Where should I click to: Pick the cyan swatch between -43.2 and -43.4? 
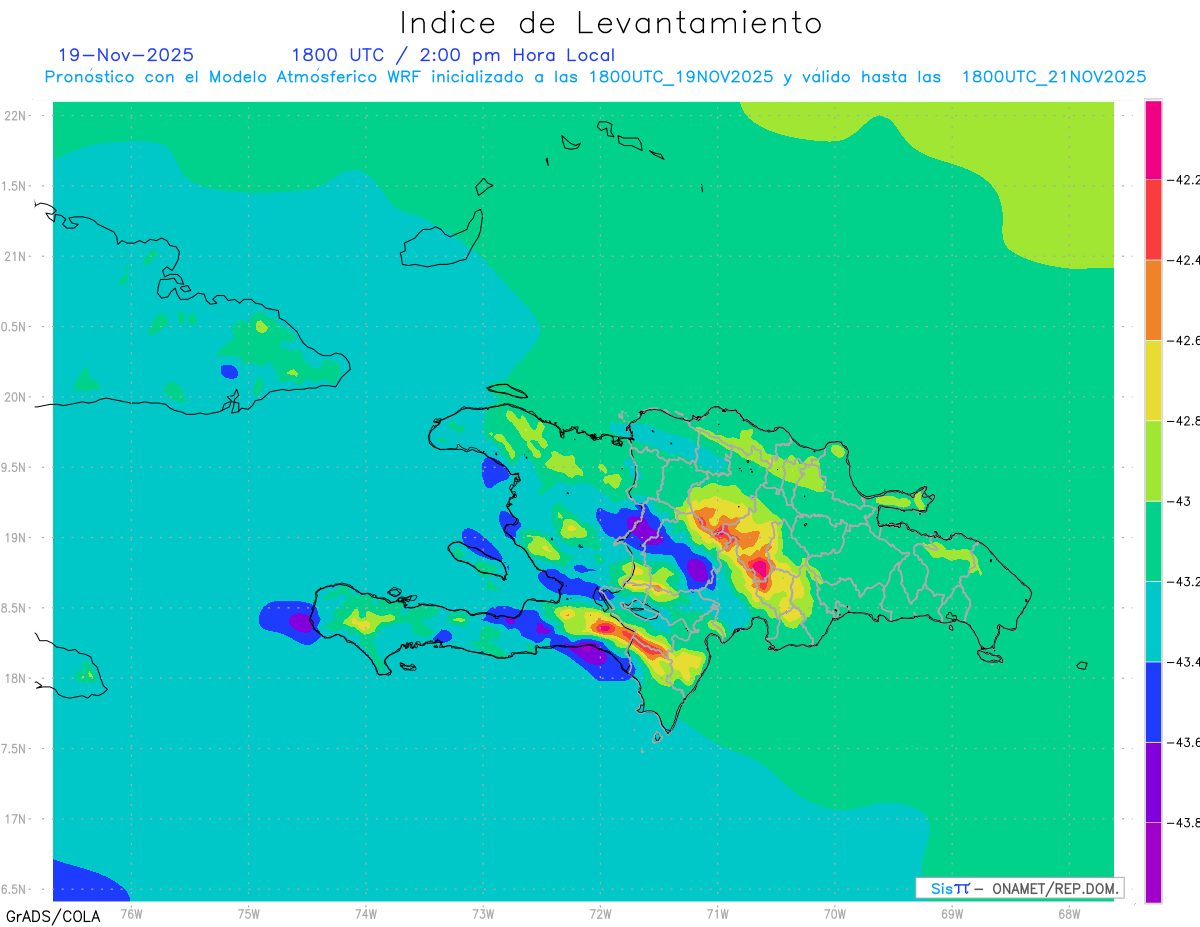1153,621
